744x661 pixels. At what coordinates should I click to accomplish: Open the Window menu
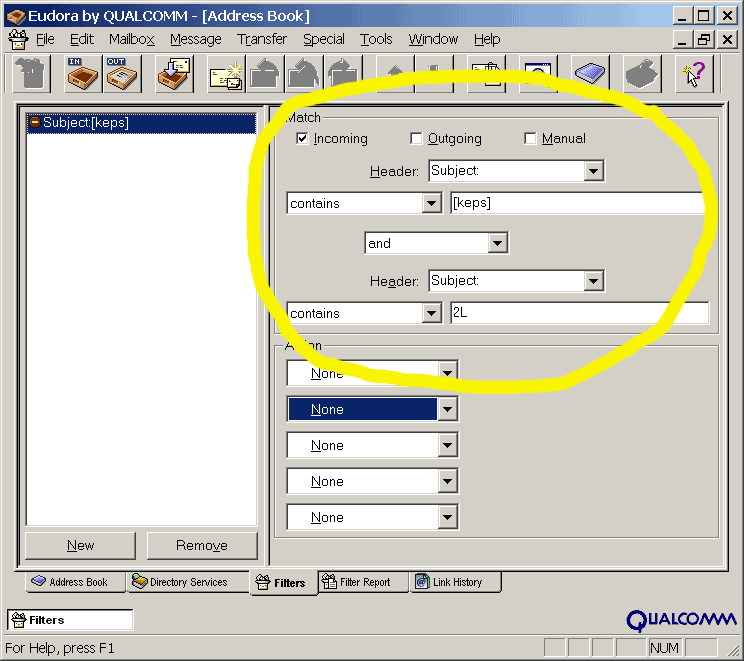pyautogui.click(x=433, y=39)
